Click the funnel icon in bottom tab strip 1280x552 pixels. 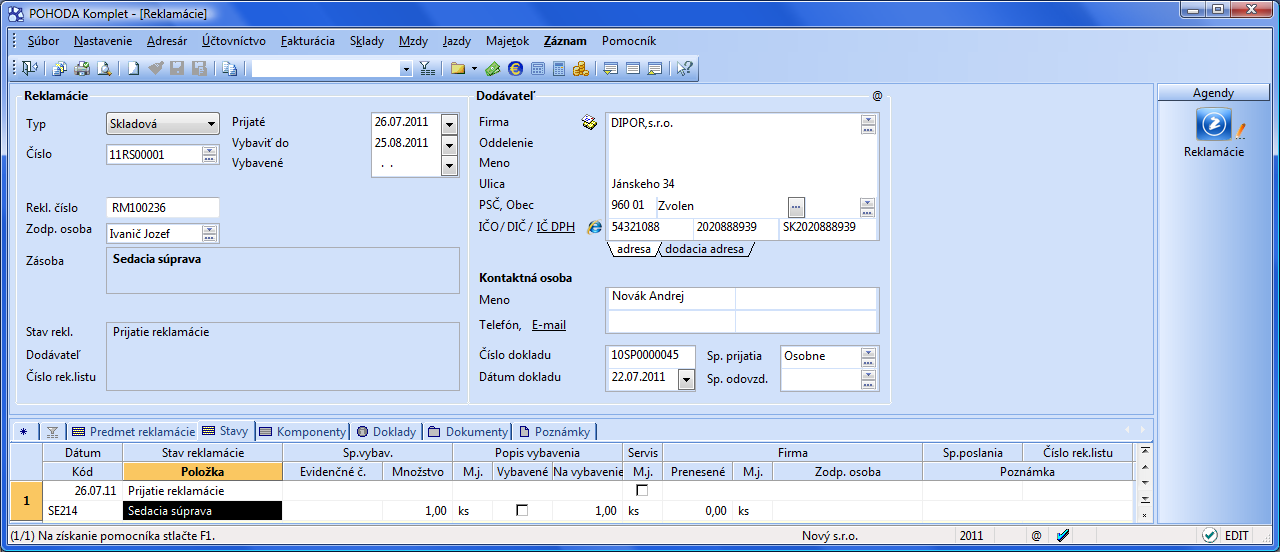53,431
